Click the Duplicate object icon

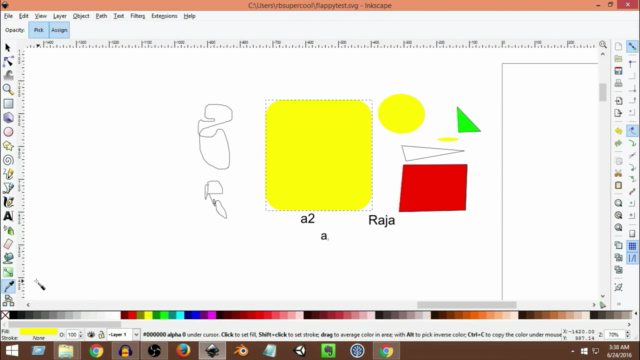618,245
